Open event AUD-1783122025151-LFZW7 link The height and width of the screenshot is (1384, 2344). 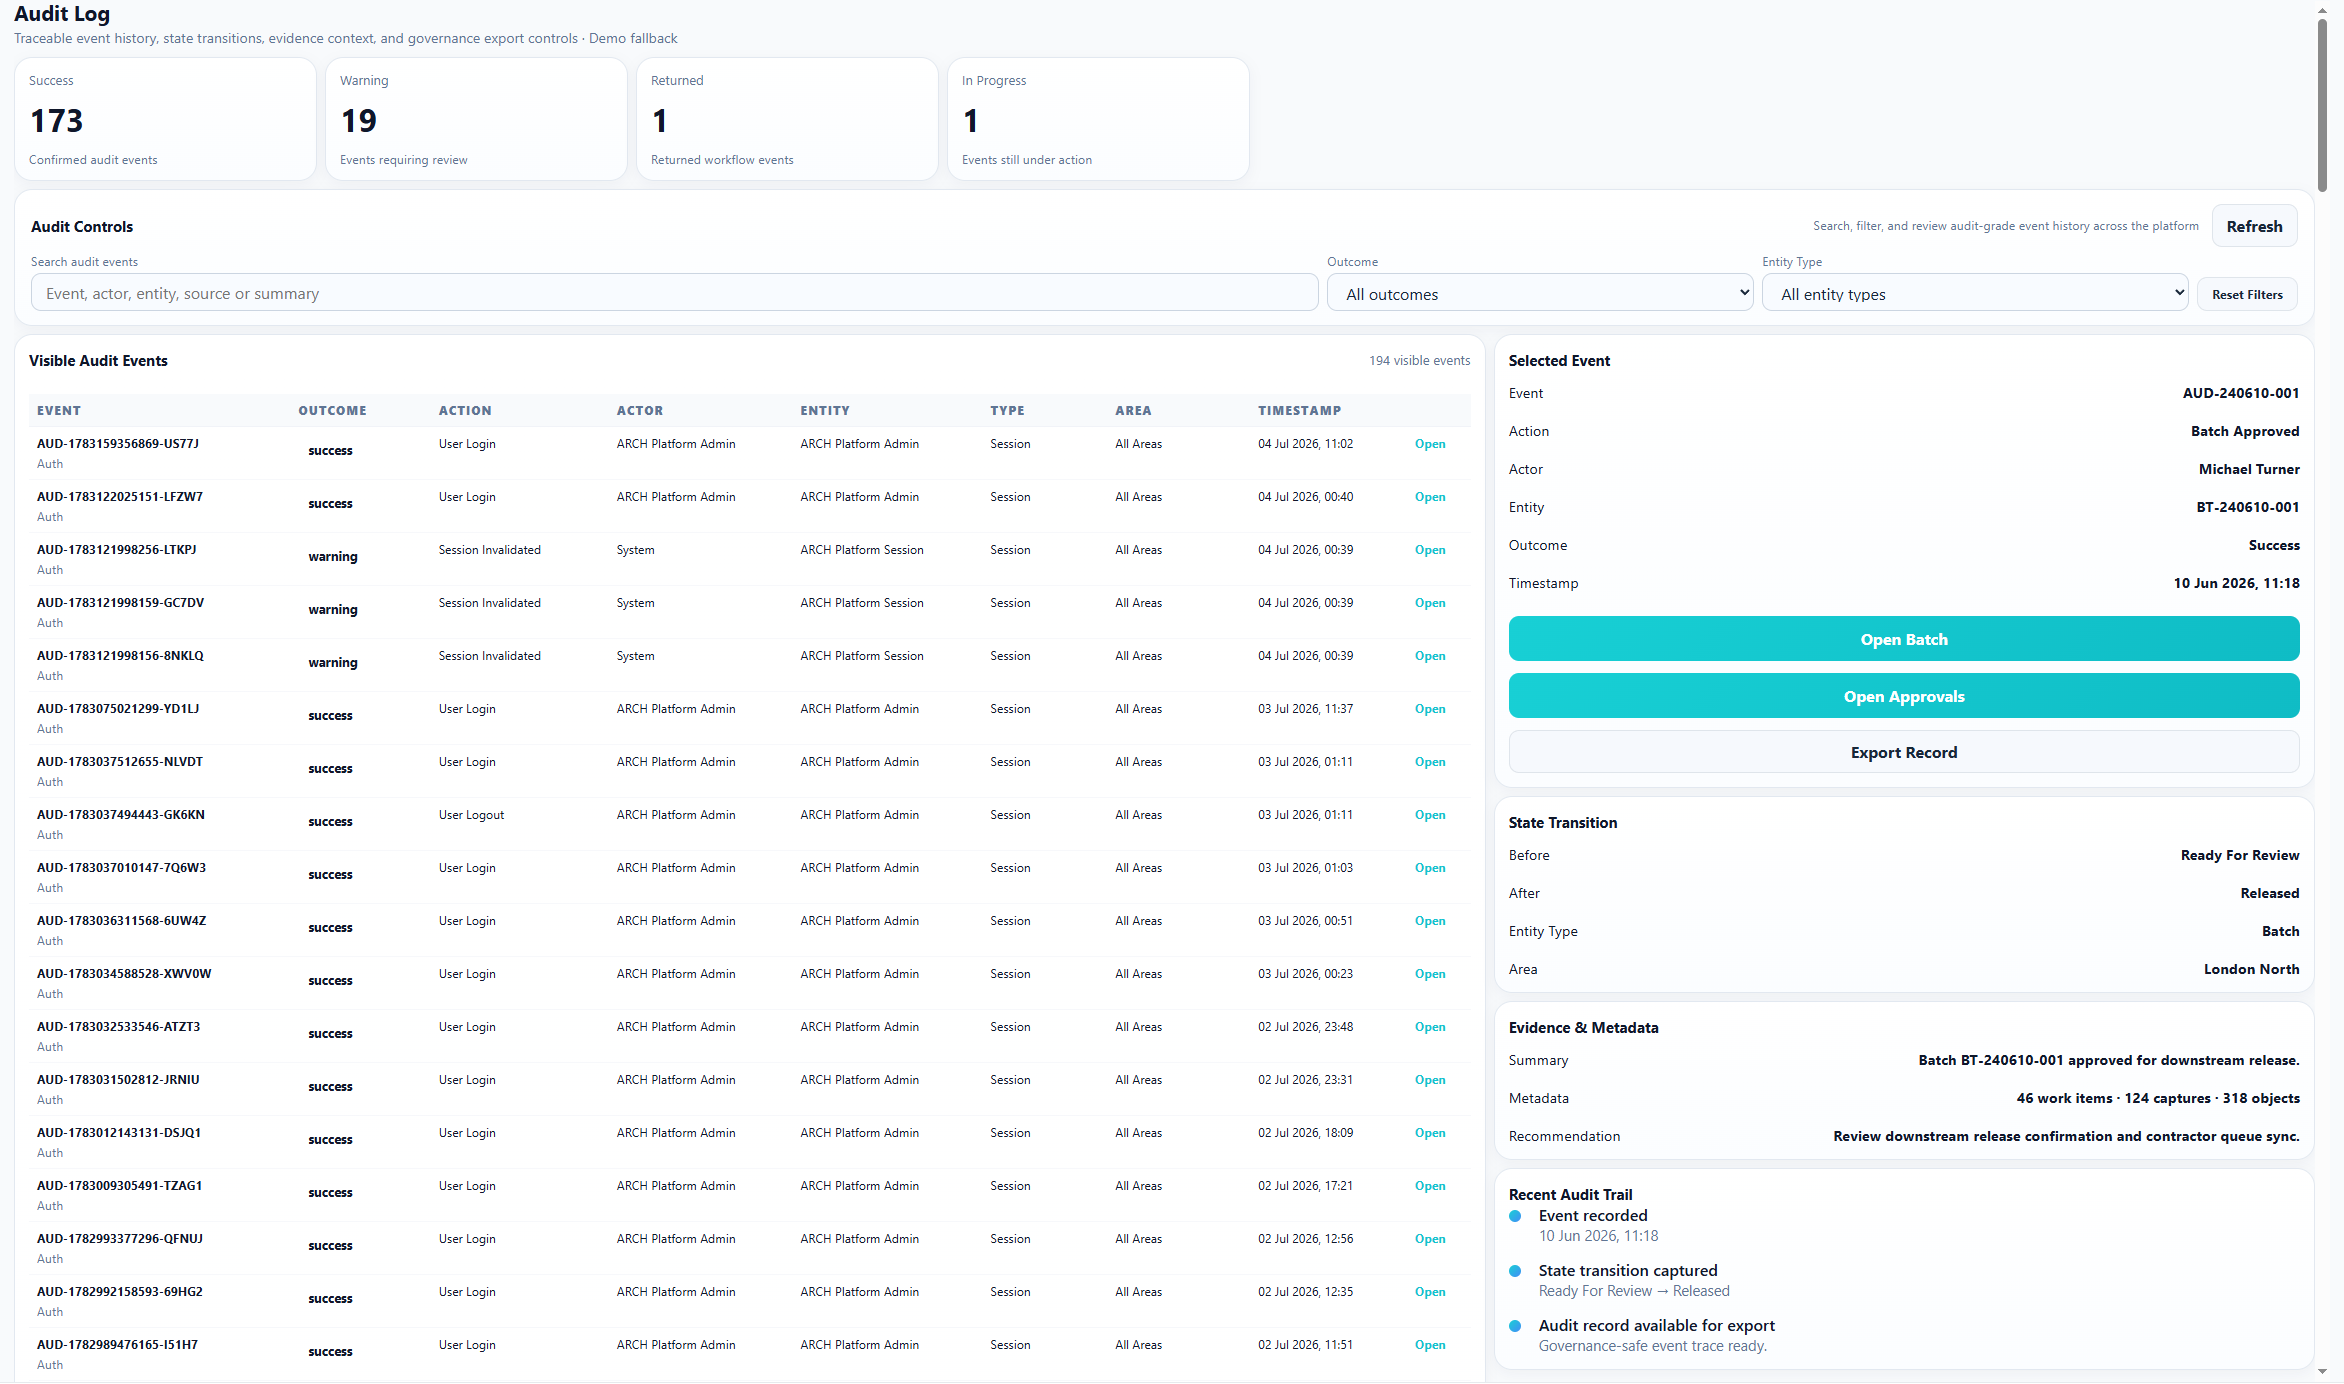pyautogui.click(x=1430, y=497)
